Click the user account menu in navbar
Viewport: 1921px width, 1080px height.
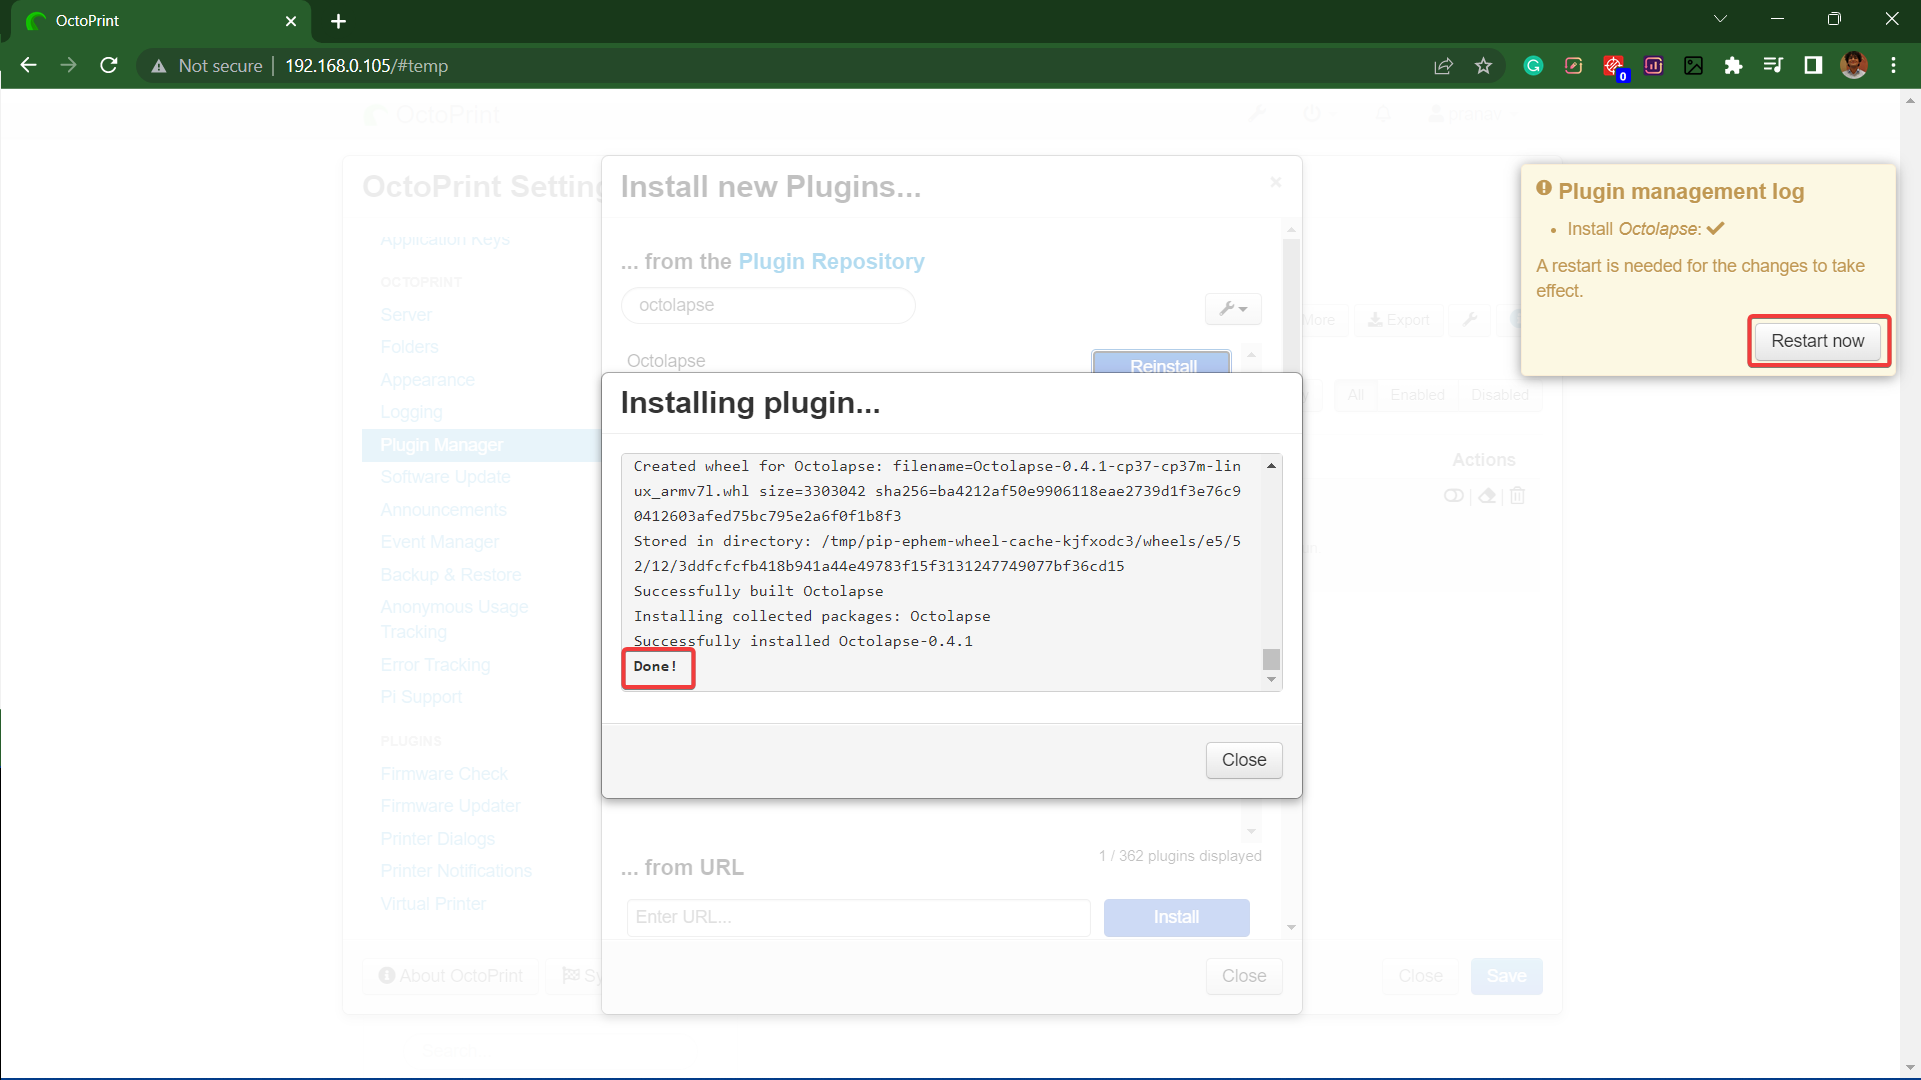[x=1471, y=114]
